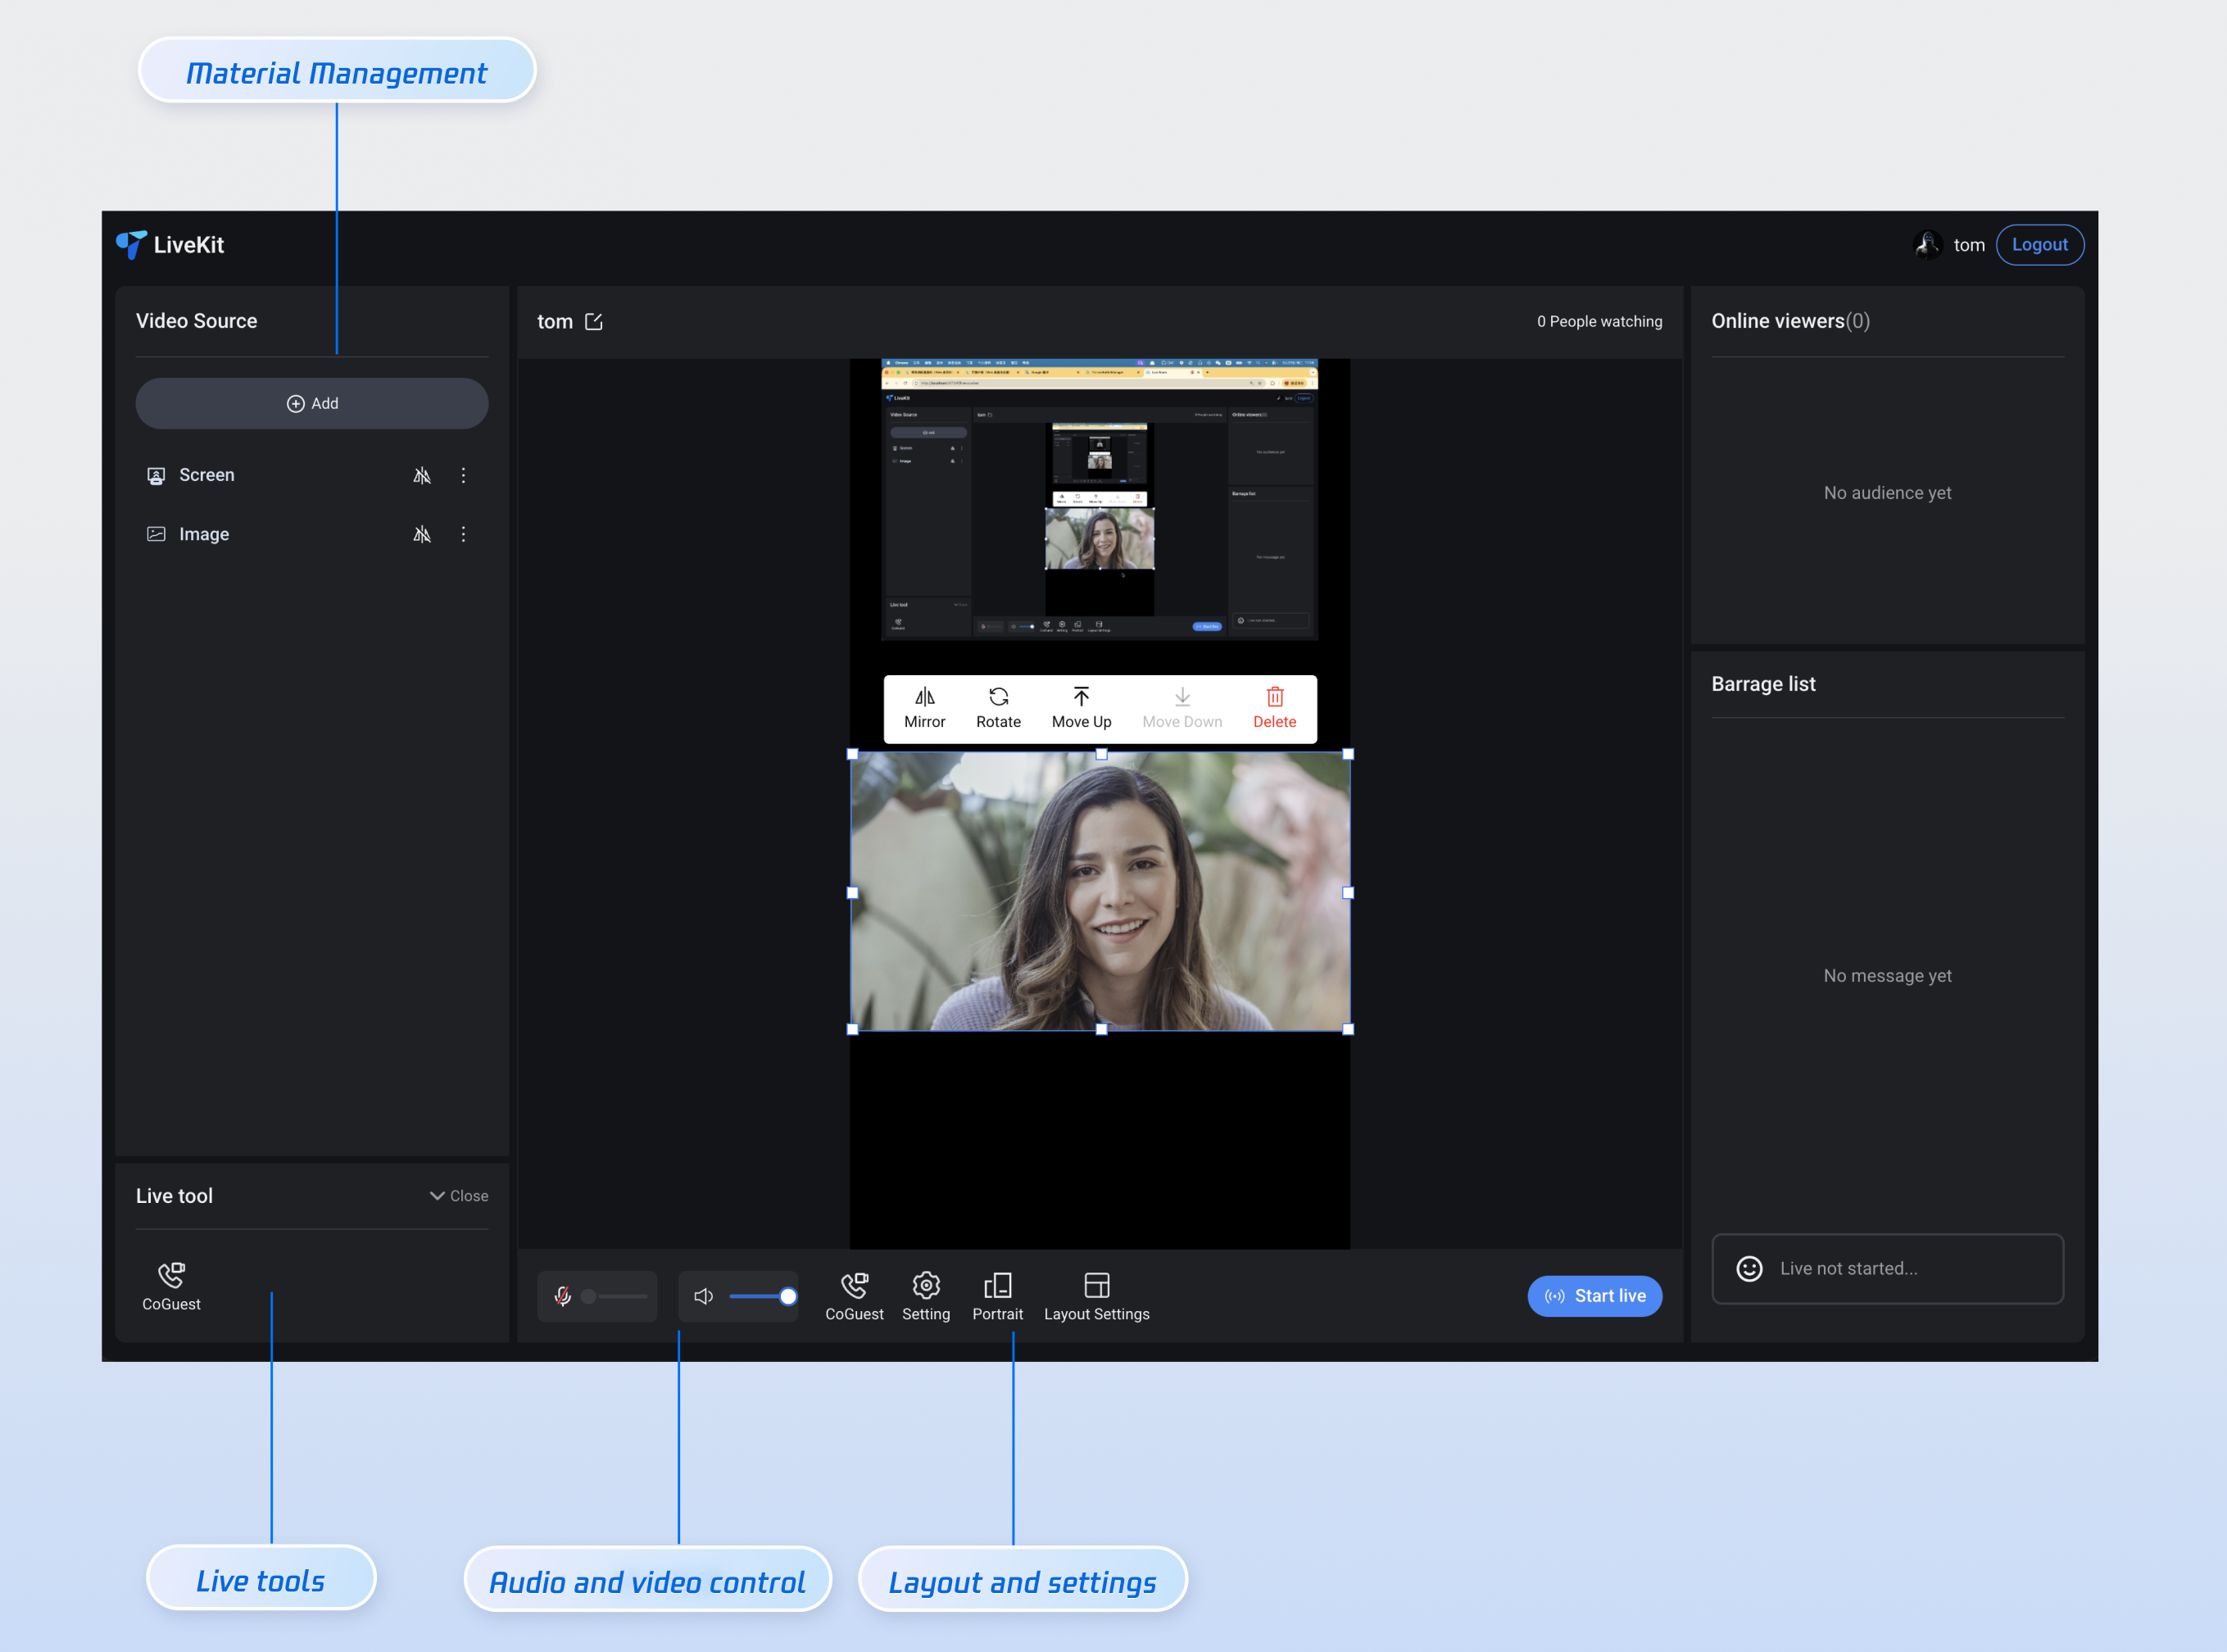The height and width of the screenshot is (1652, 2227).
Task: Open more options for Image source
Action: click(463, 534)
